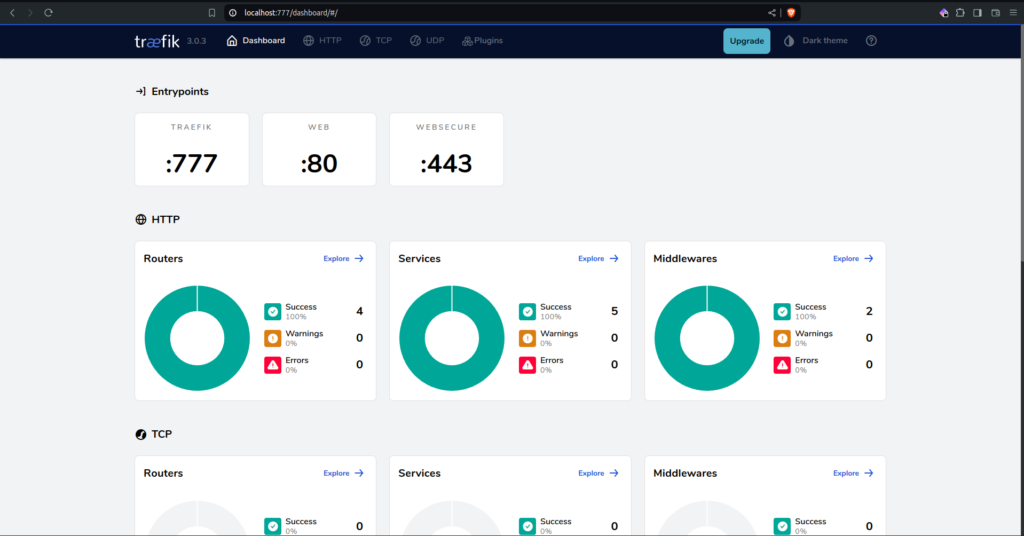Explore the TCP Services
The width and height of the screenshot is (1024, 536).
(598, 473)
